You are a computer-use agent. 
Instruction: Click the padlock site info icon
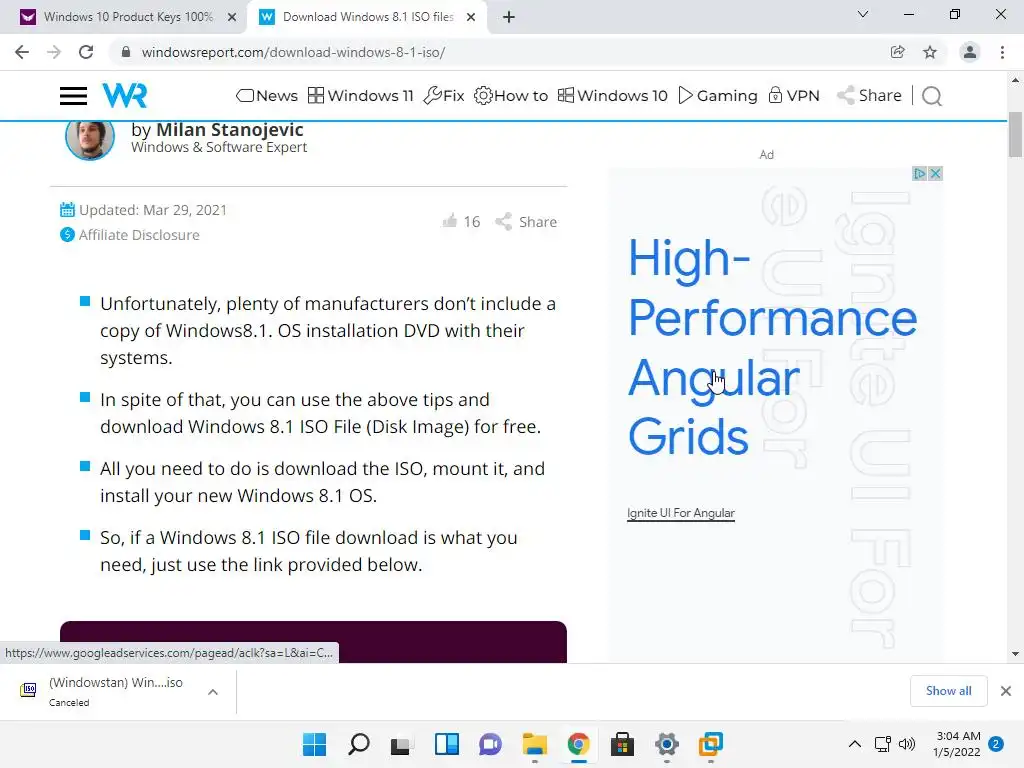(x=126, y=52)
